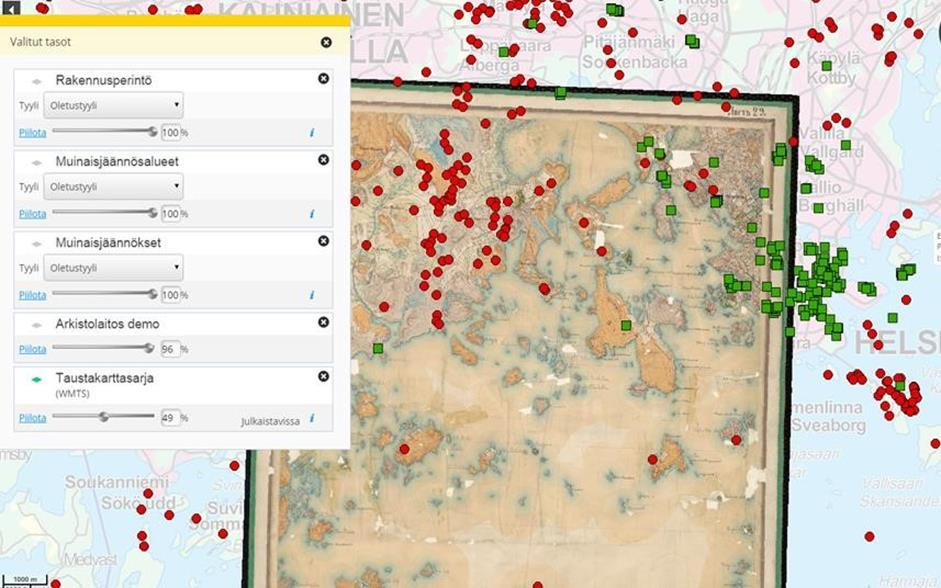Click the (WMTS) label under Taustakarttasarja
The width and height of the screenshot is (941, 588).
73,394
